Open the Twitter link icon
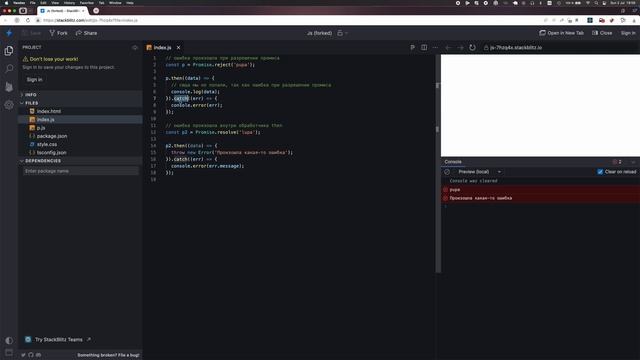640x360 pixels. (x=23, y=355)
